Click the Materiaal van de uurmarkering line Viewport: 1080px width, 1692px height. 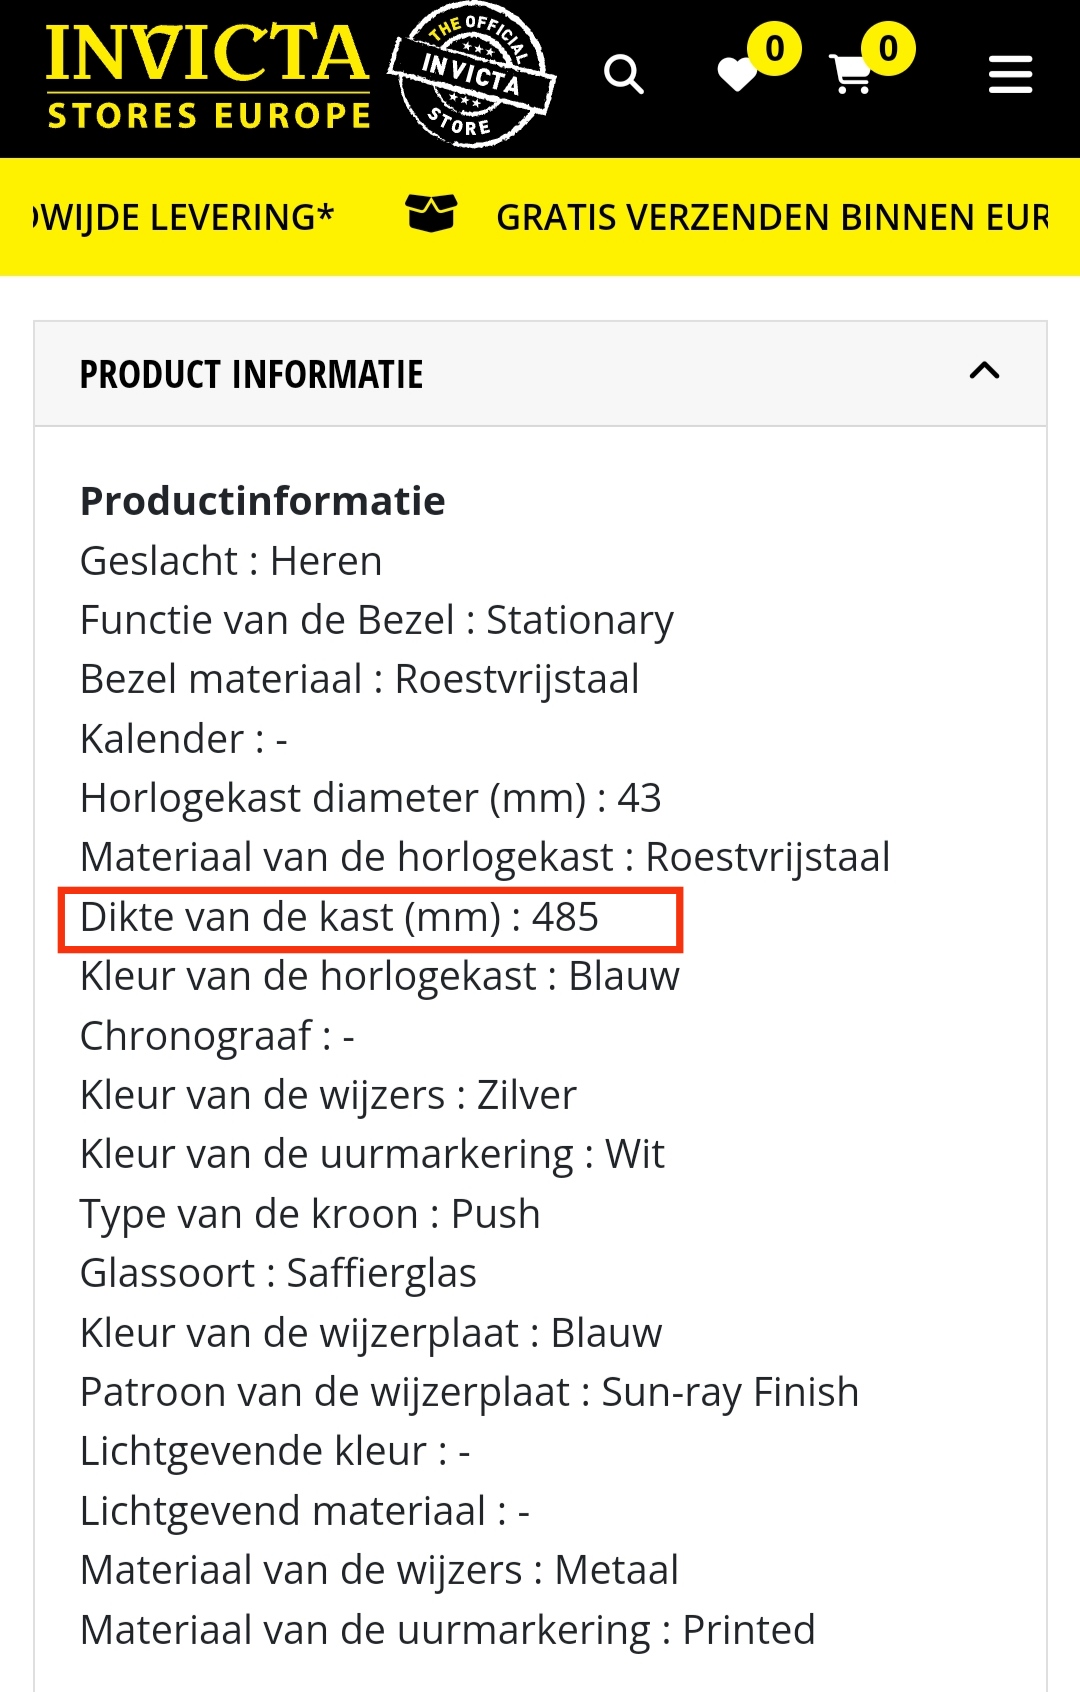pyautogui.click(x=448, y=1630)
